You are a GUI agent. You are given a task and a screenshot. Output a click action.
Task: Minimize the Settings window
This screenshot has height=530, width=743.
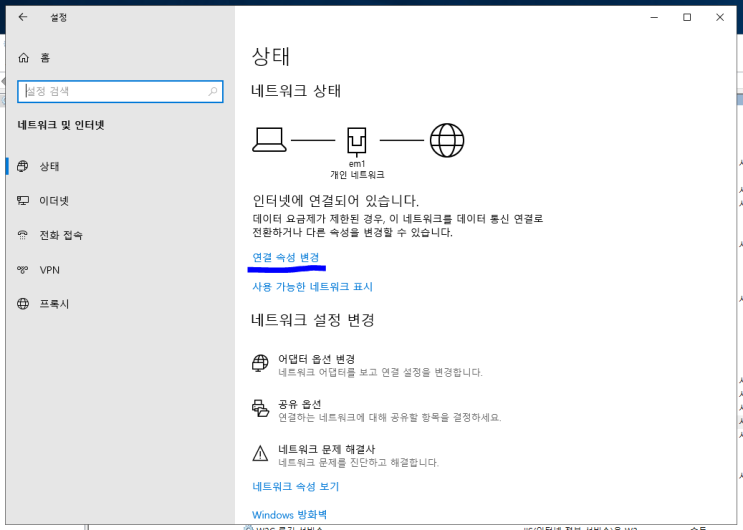click(654, 18)
